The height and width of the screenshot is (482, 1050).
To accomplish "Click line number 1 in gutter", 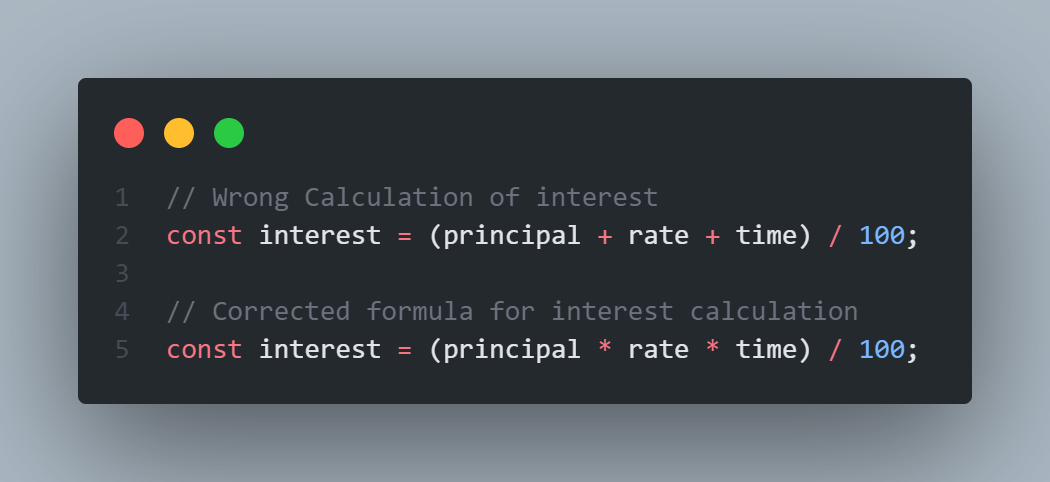I will click(122, 198).
